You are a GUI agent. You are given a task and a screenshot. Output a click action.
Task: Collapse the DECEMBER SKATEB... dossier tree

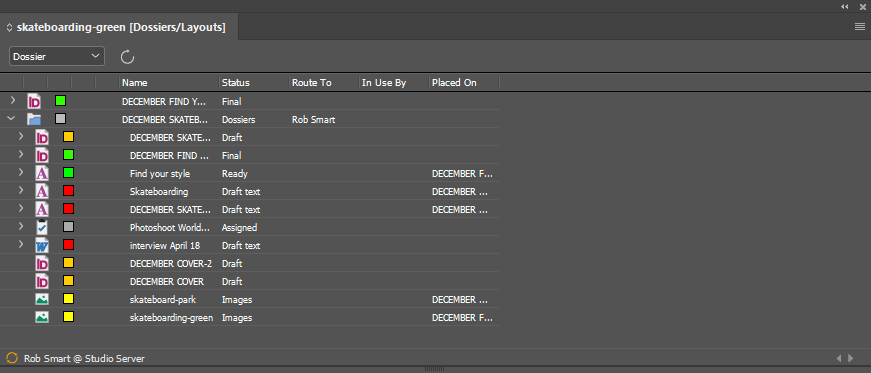(x=11, y=118)
